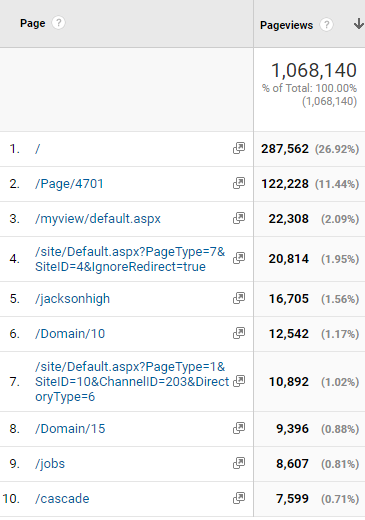Open the /Page/4701 link
This screenshot has width=365, height=520.
tap(69, 184)
